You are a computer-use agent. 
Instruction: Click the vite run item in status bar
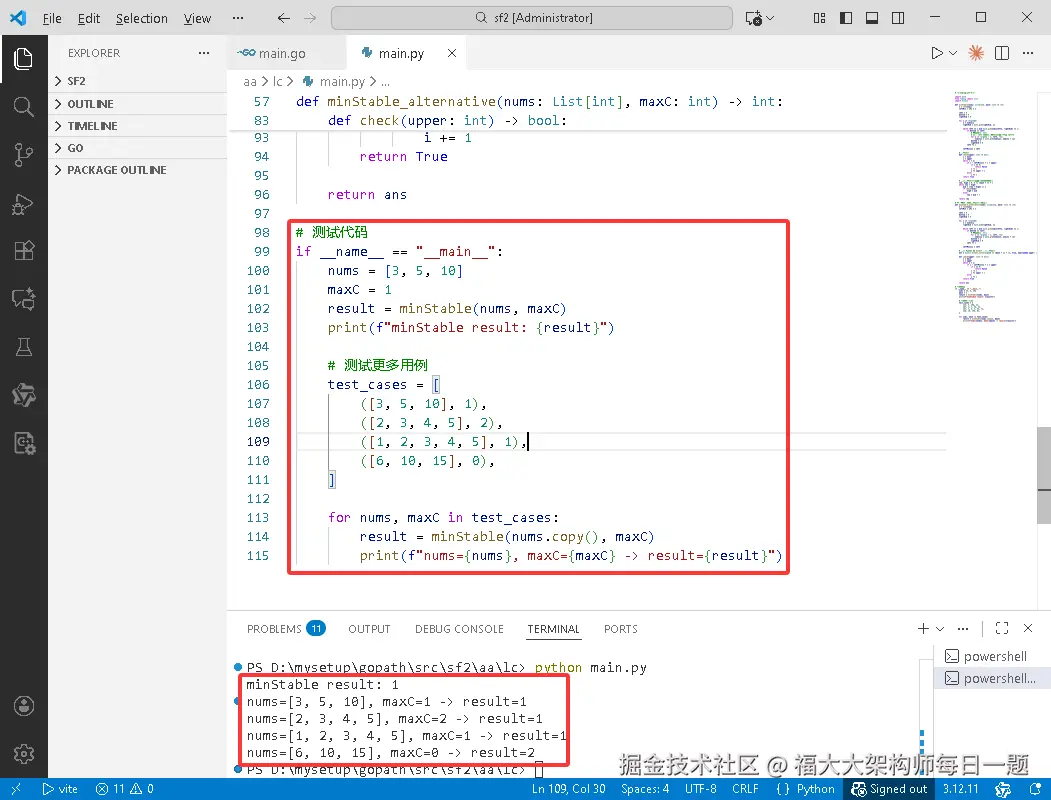[x=60, y=789]
